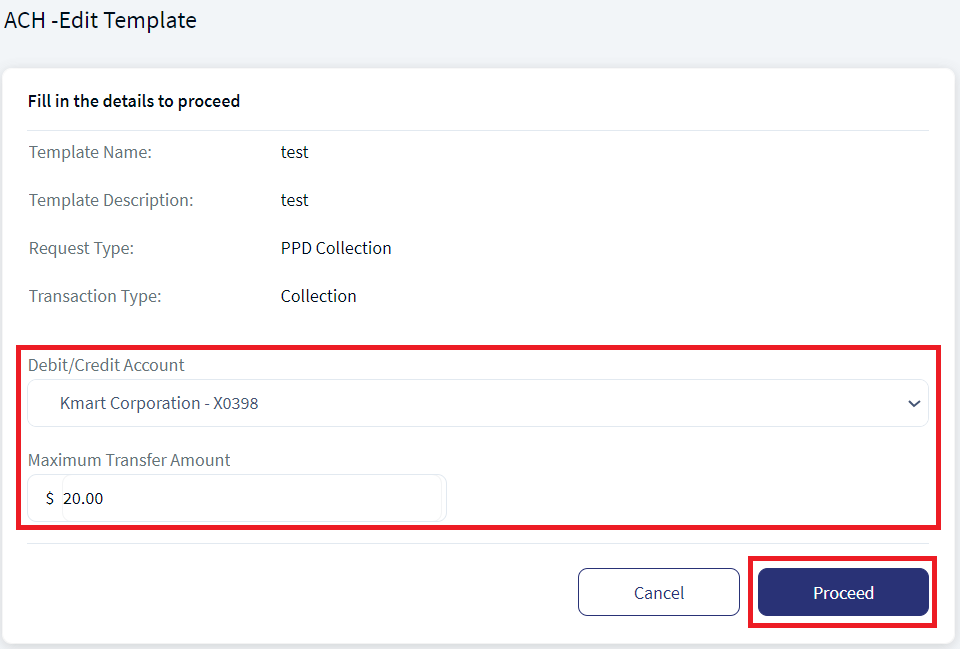Open the Debit/Credit Account combo box

(478, 403)
